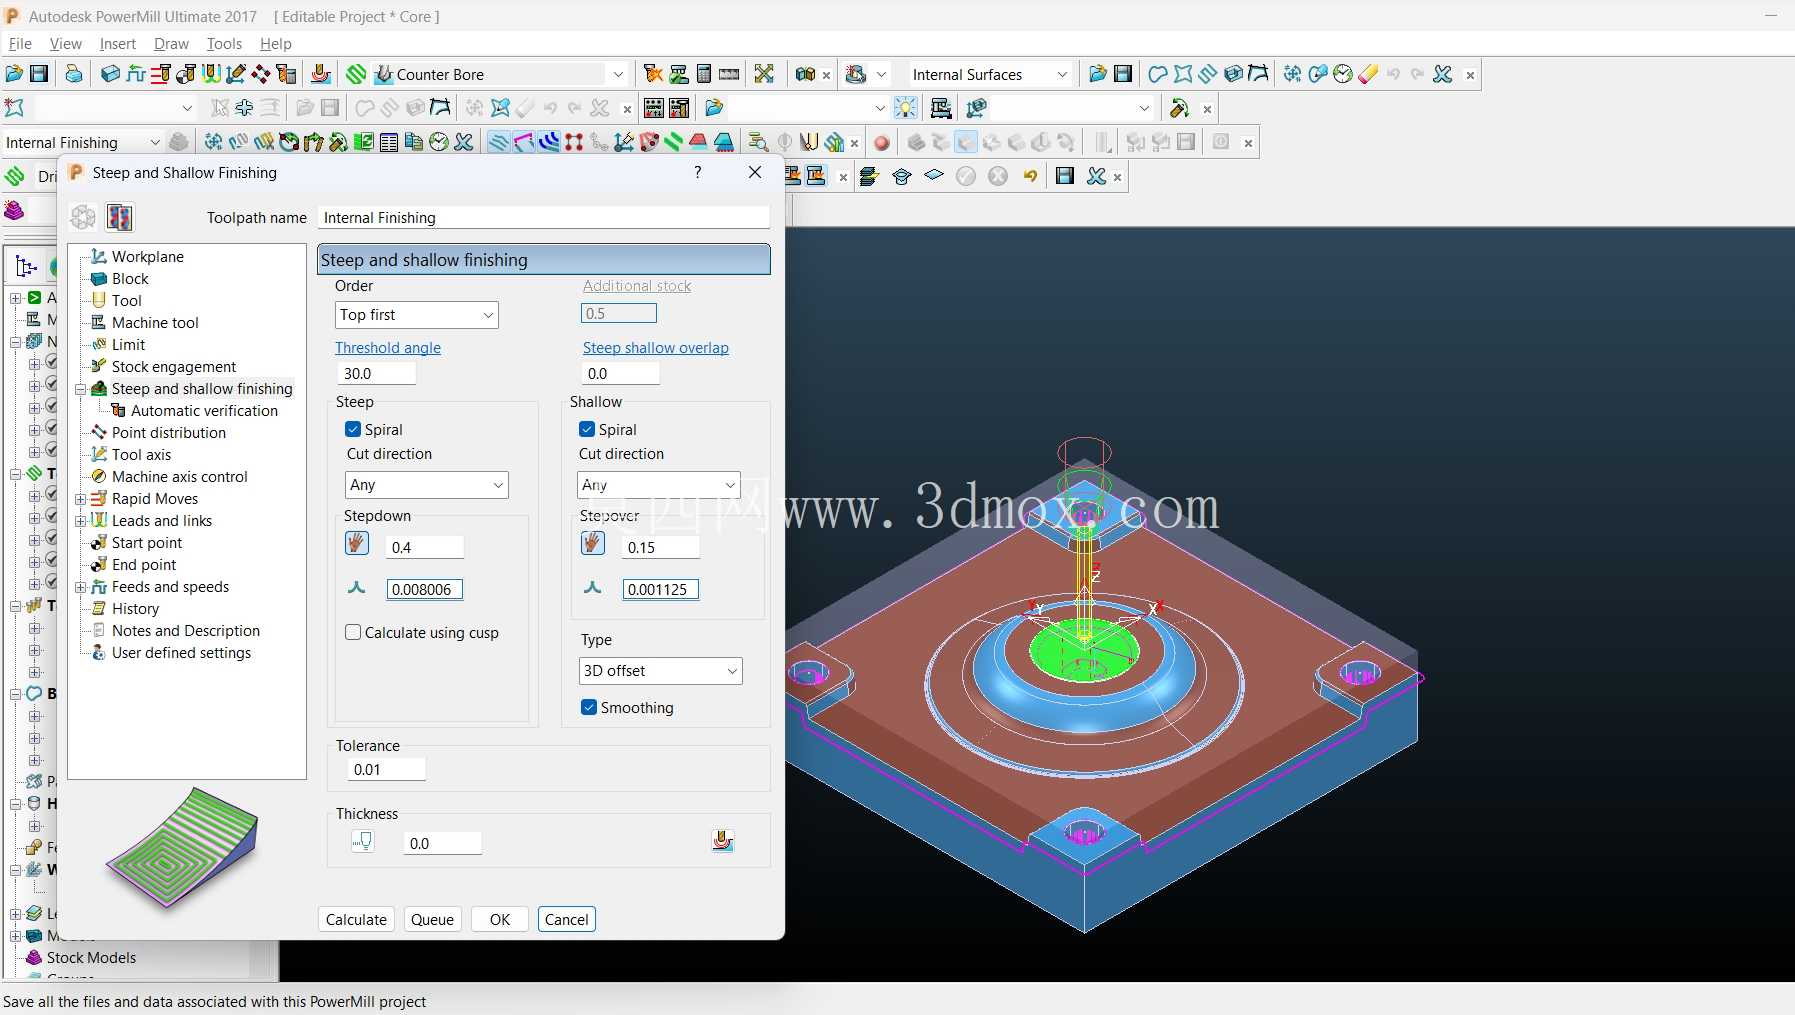Open the View menu
The width and height of the screenshot is (1795, 1015).
[x=66, y=43]
